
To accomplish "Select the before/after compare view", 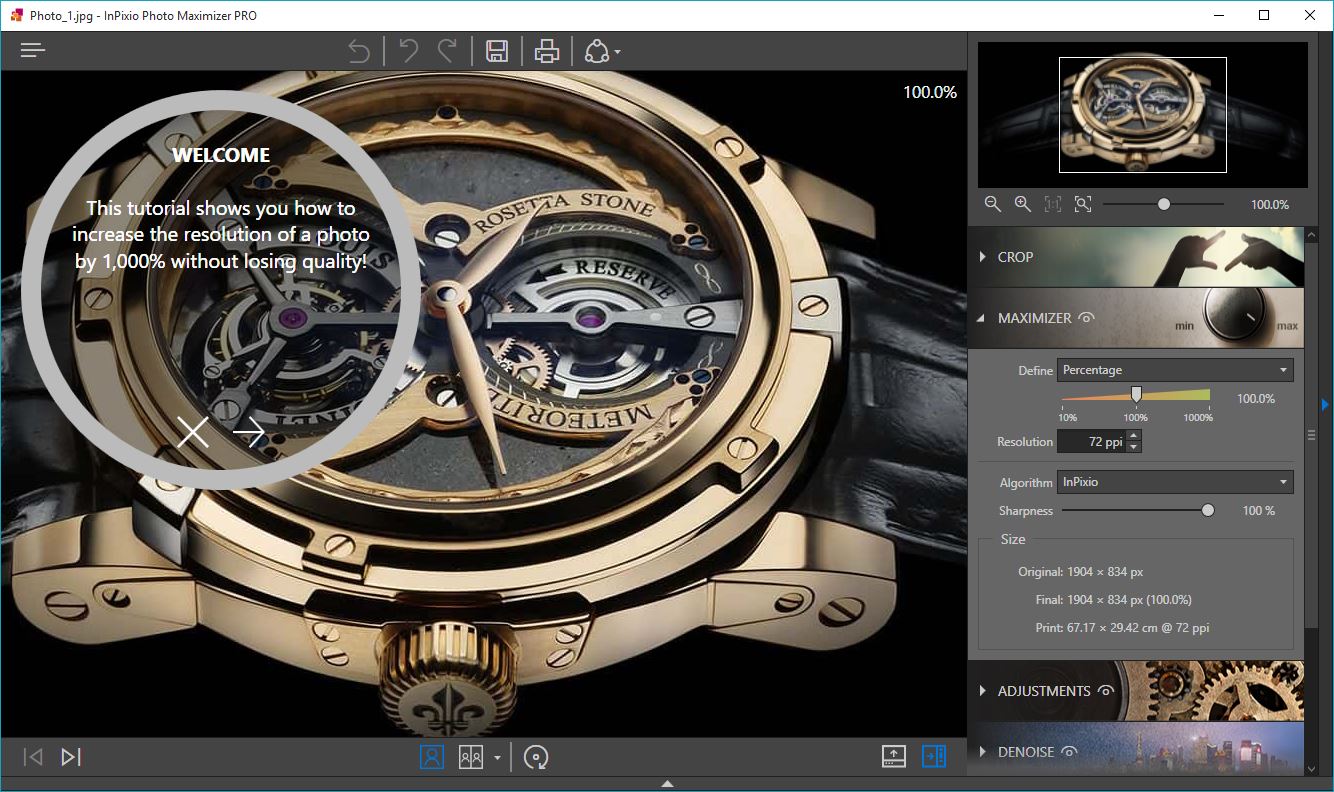I will [x=471, y=757].
